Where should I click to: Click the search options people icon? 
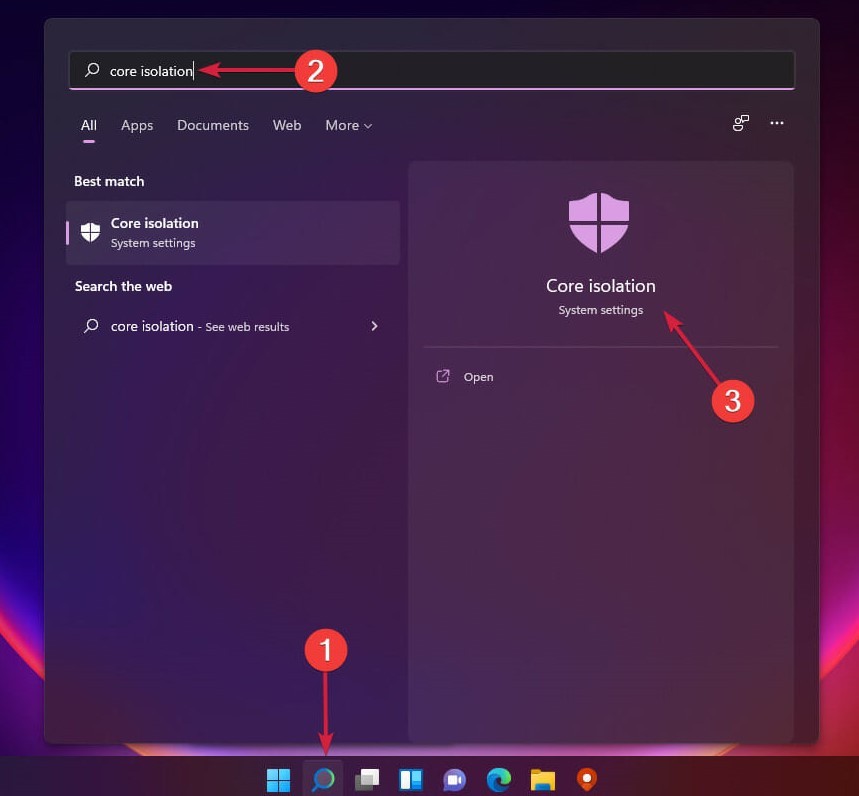tap(741, 123)
